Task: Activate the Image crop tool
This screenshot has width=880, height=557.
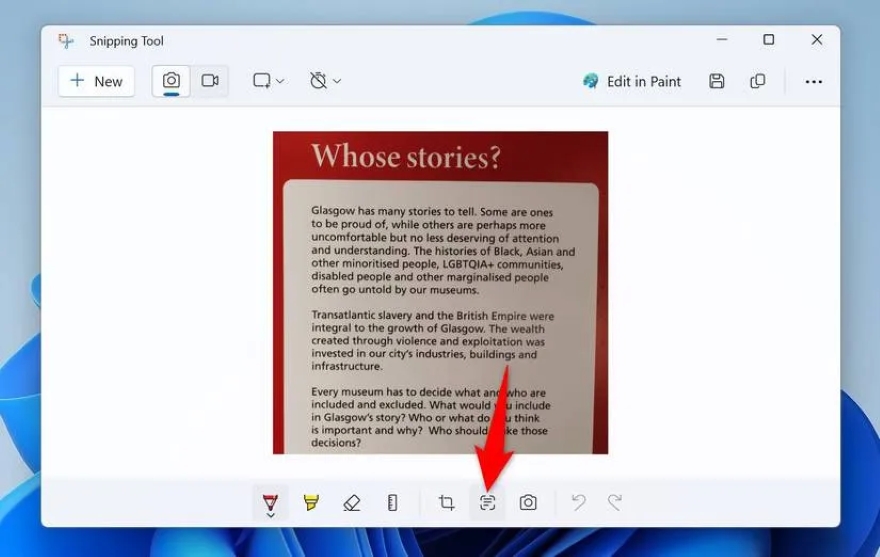Action: click(446, 503)
